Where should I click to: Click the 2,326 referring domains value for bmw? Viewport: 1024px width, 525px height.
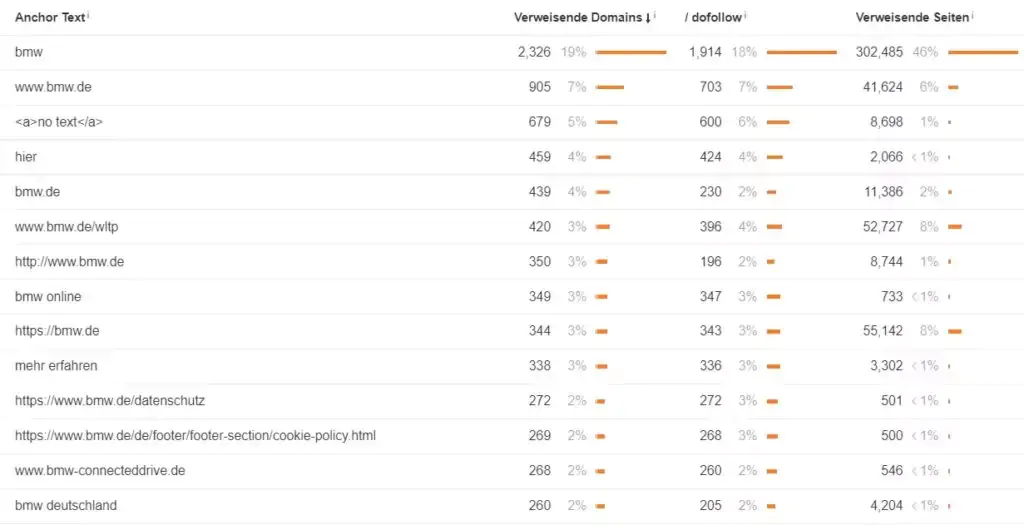(534, 52)
